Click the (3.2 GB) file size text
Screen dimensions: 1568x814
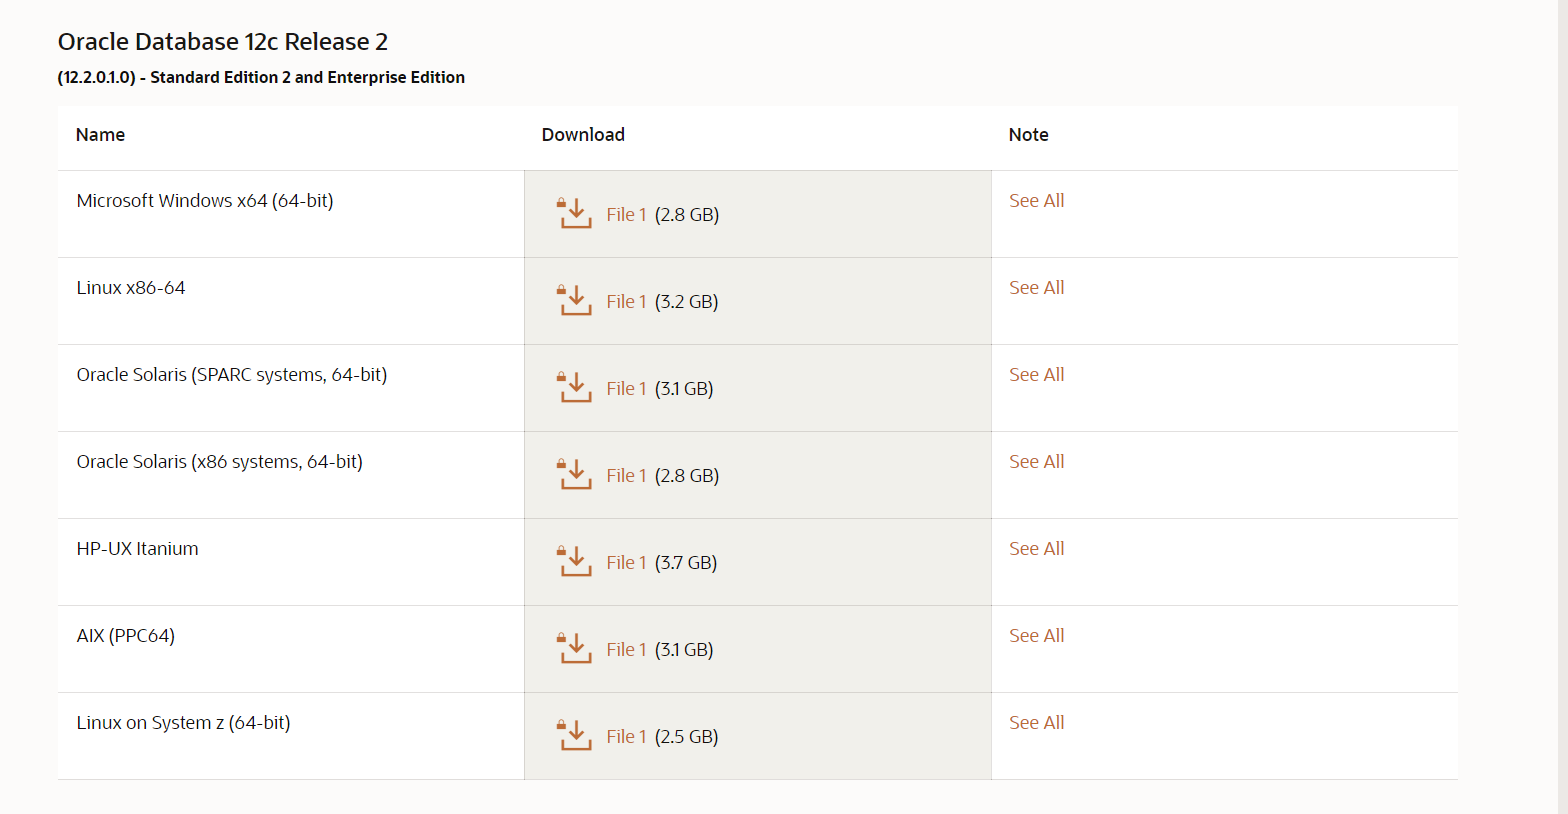(687, 302)
